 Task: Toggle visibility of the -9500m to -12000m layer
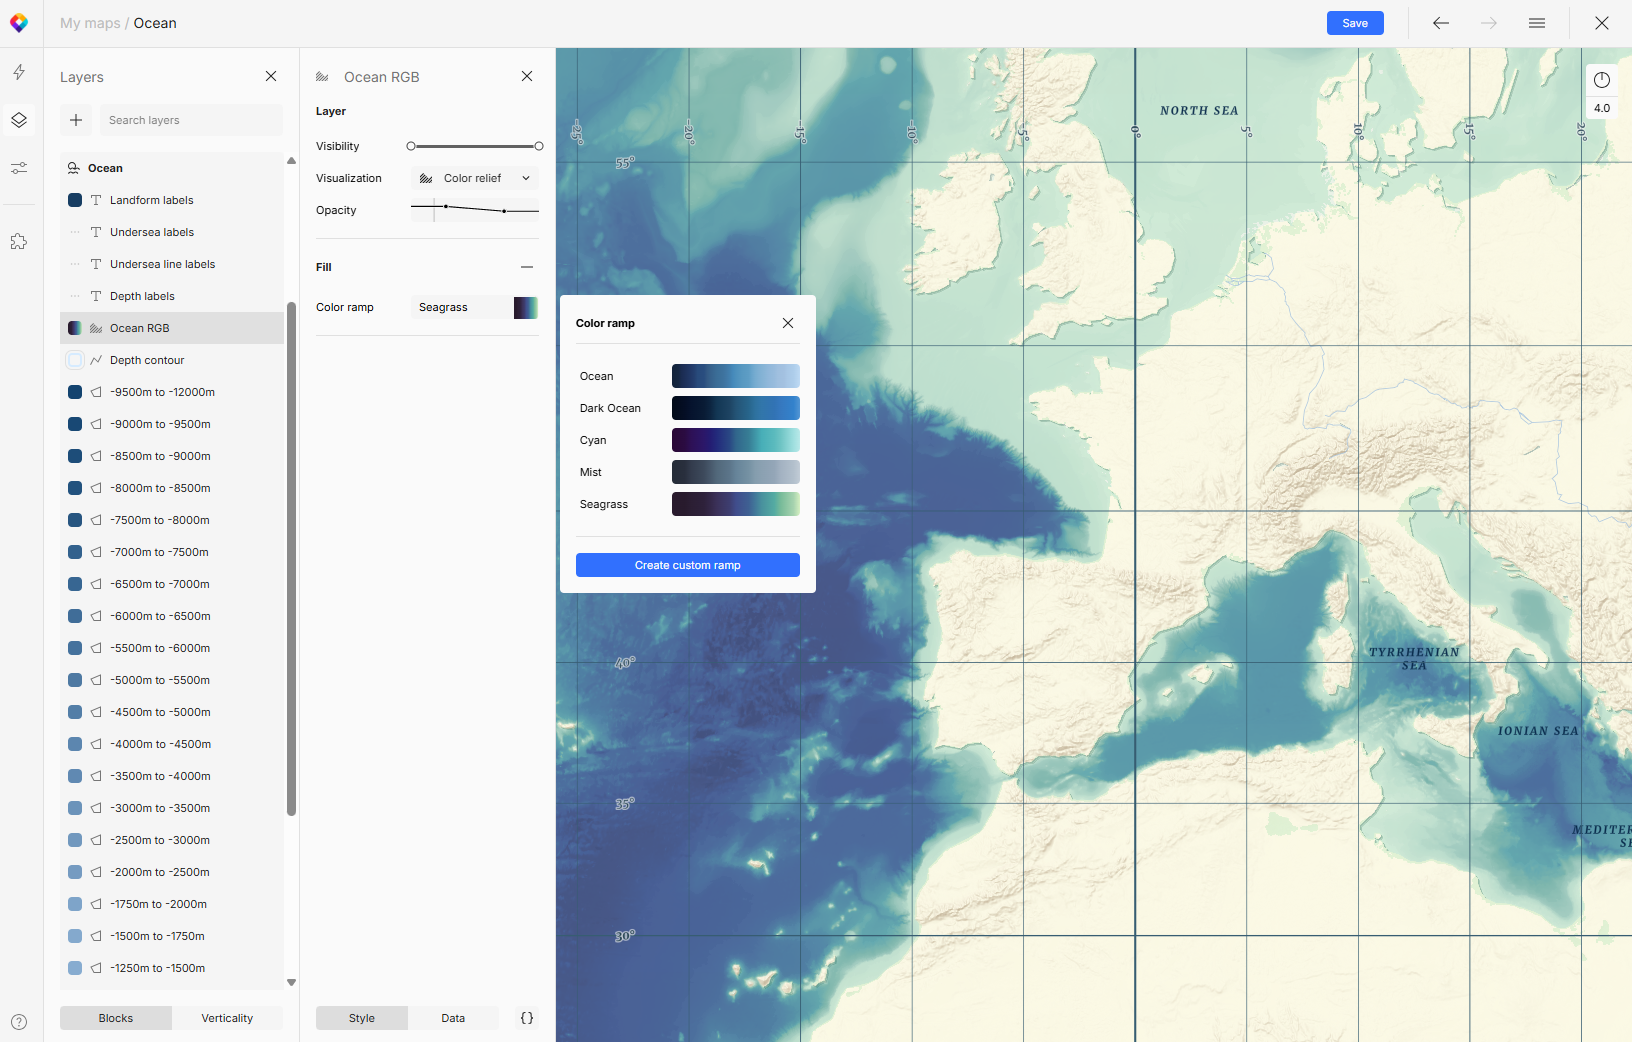[x=74, y=391]
